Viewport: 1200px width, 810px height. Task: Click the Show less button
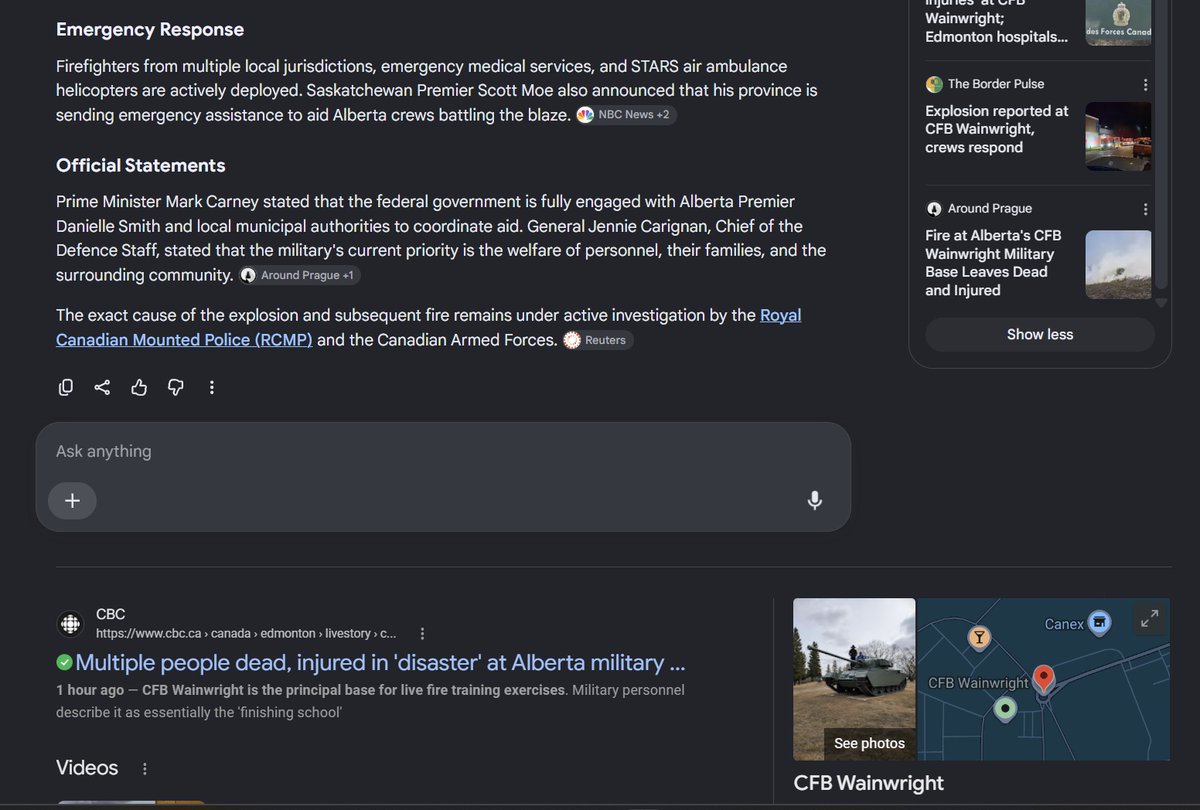[x=1040, y=335]
